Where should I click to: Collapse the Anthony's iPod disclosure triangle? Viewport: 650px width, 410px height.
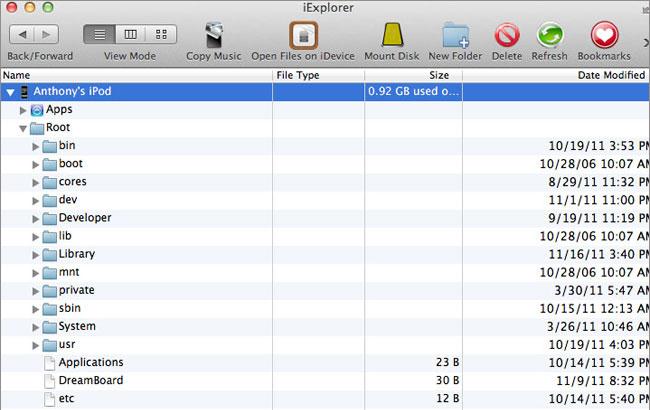pos(10,92)
